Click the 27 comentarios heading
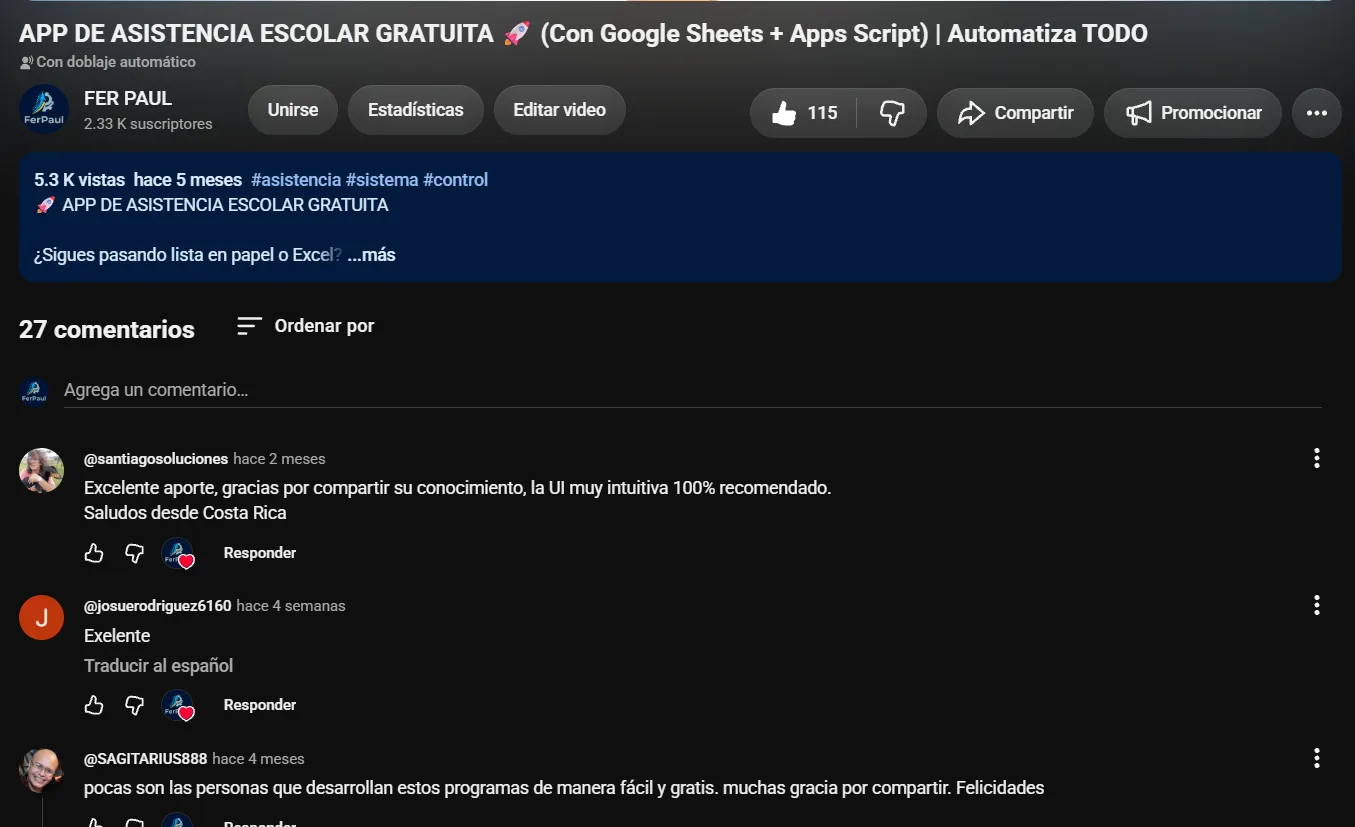This screenshot has height=827, width=1355. coord(107,329)
